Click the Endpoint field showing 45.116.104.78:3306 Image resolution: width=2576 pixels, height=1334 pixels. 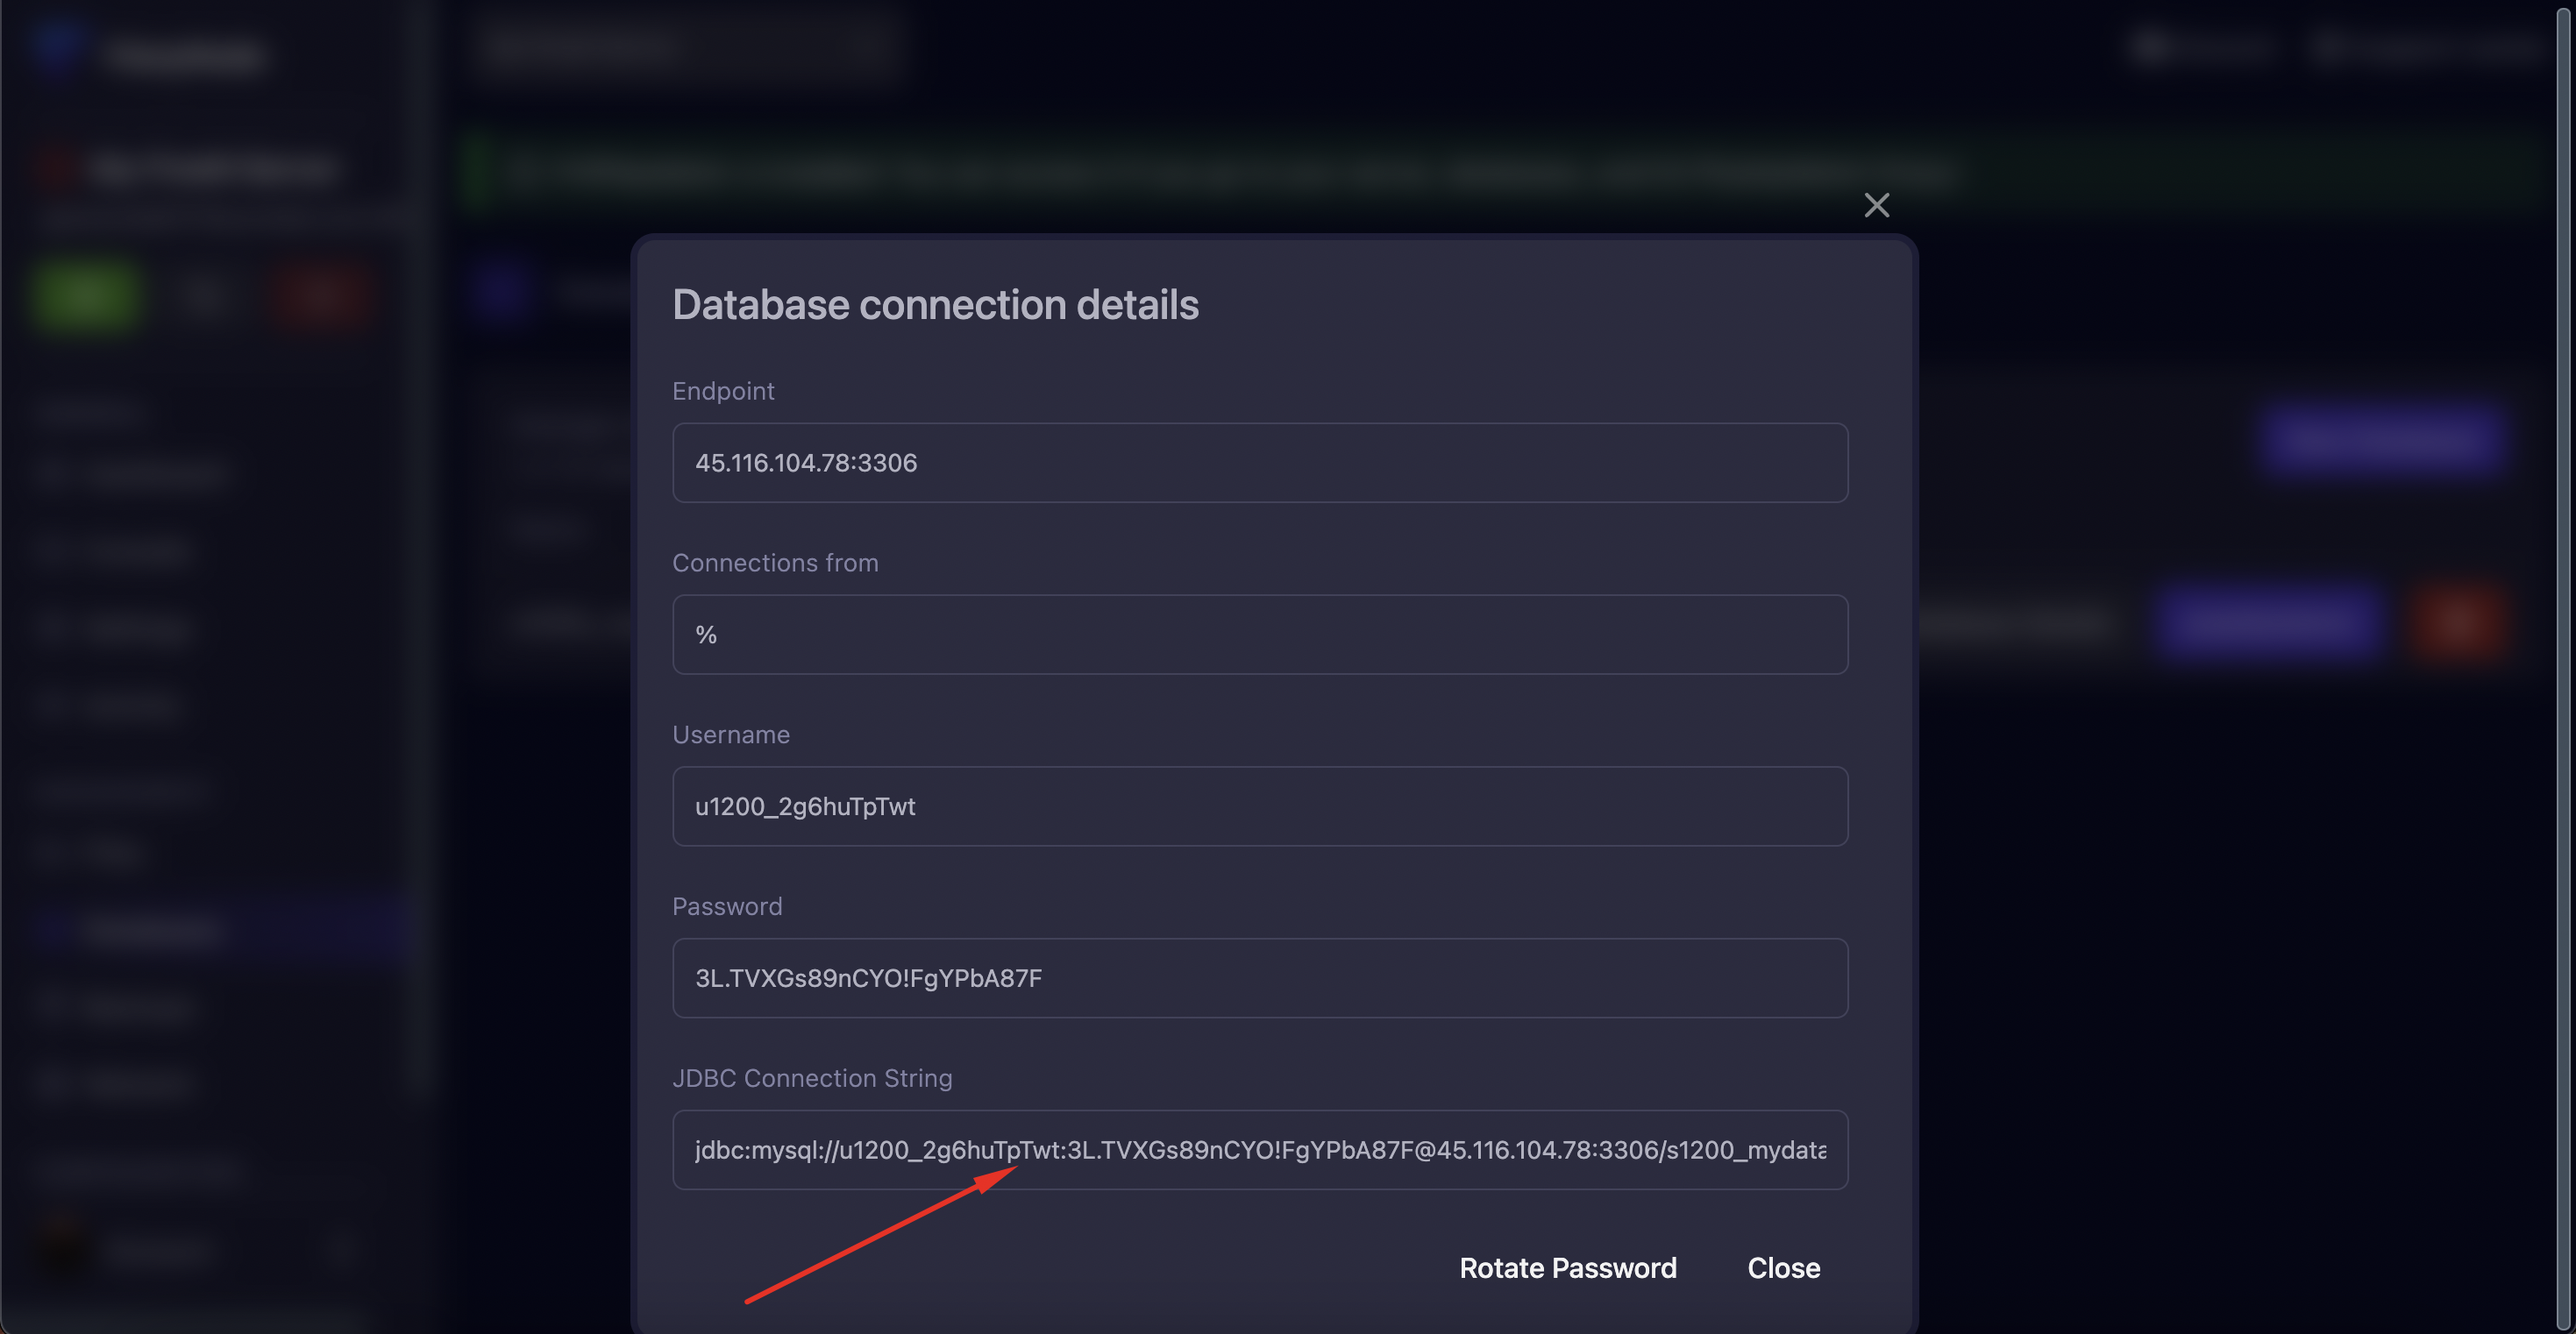click(1259, 463)
